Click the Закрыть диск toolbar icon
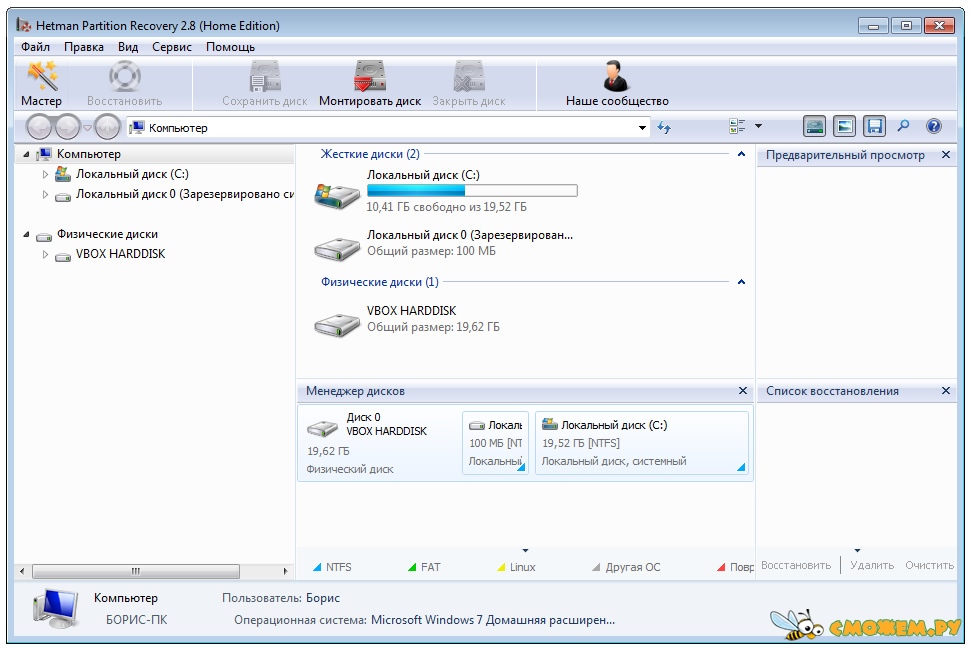The width and height of the screenshot is (972, 652). tap(469, 84)
